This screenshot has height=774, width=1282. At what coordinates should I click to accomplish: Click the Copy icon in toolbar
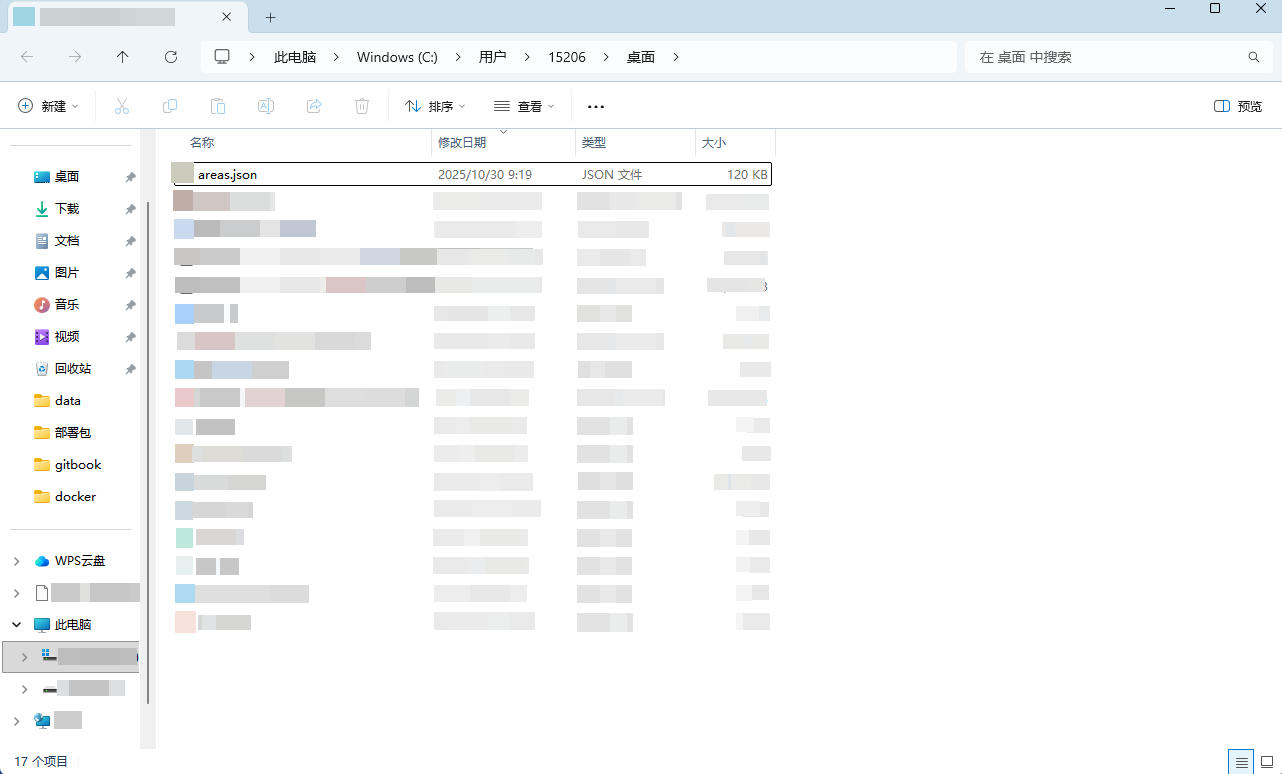pyautogui.click(x=170, y=106)
